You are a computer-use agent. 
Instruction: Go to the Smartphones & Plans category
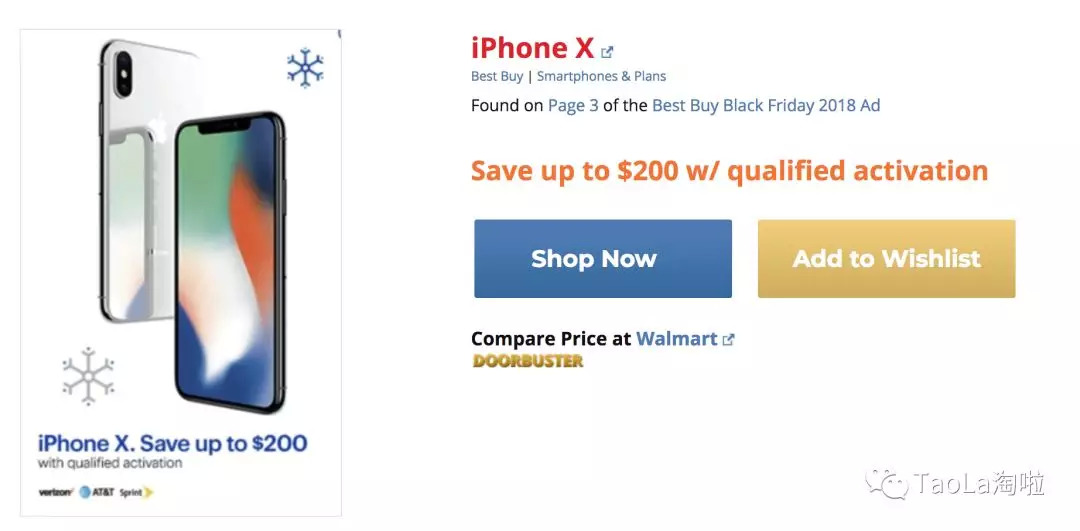point(601,76)
